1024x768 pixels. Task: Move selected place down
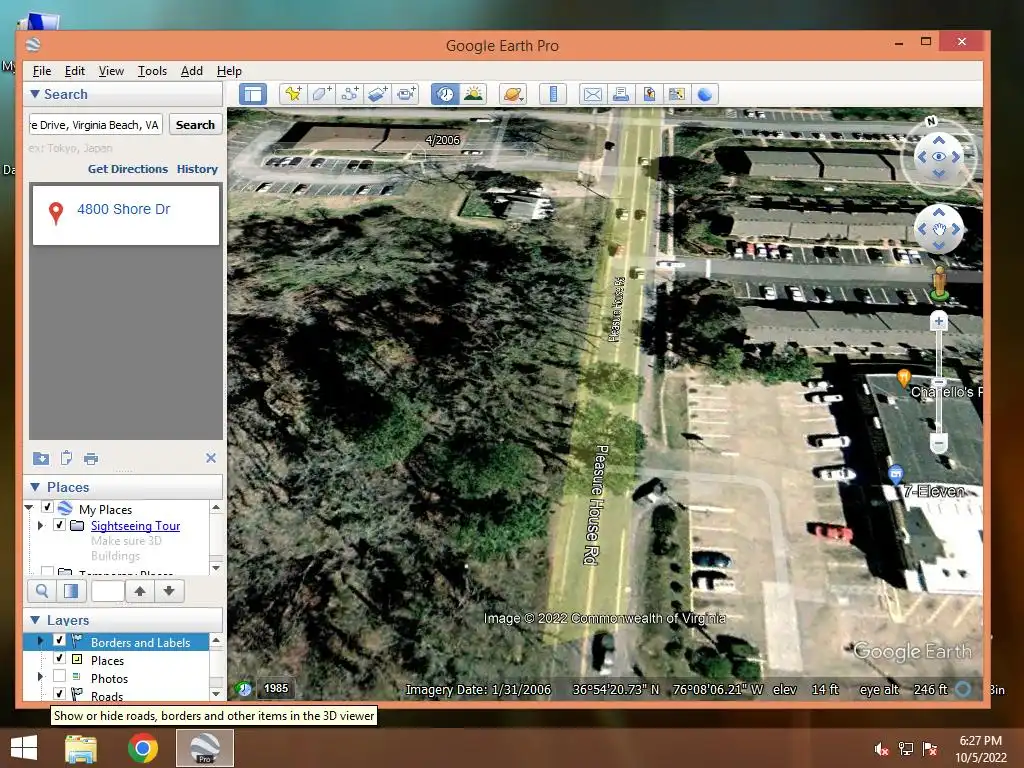tap(169, 591)
